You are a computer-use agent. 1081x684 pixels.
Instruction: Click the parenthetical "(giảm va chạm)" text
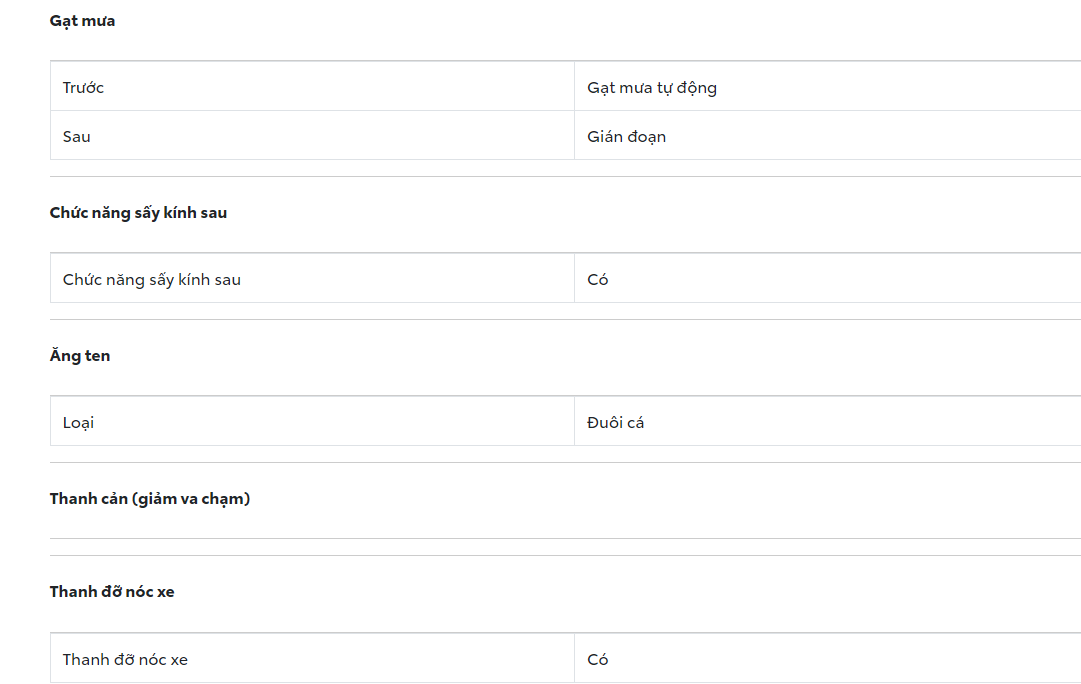click(191, 499)
